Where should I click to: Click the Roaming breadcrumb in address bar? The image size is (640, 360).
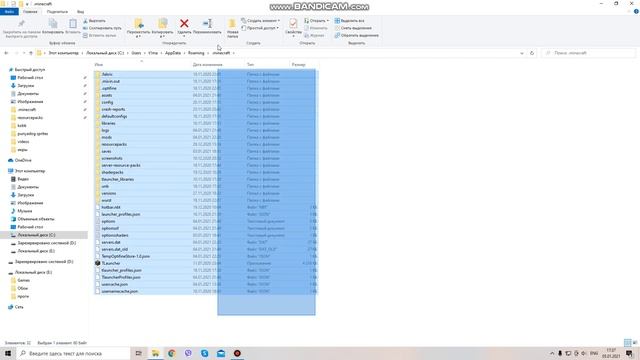click(196, 53)
